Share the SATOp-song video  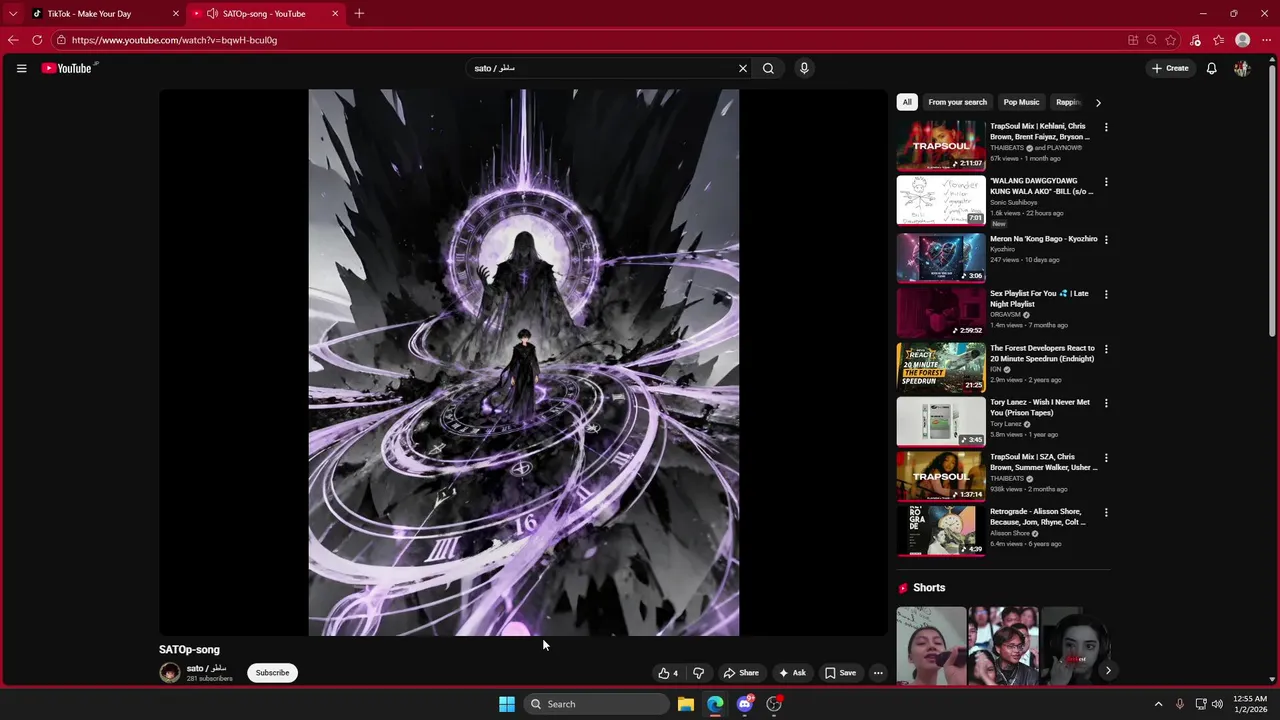(741, 673)
